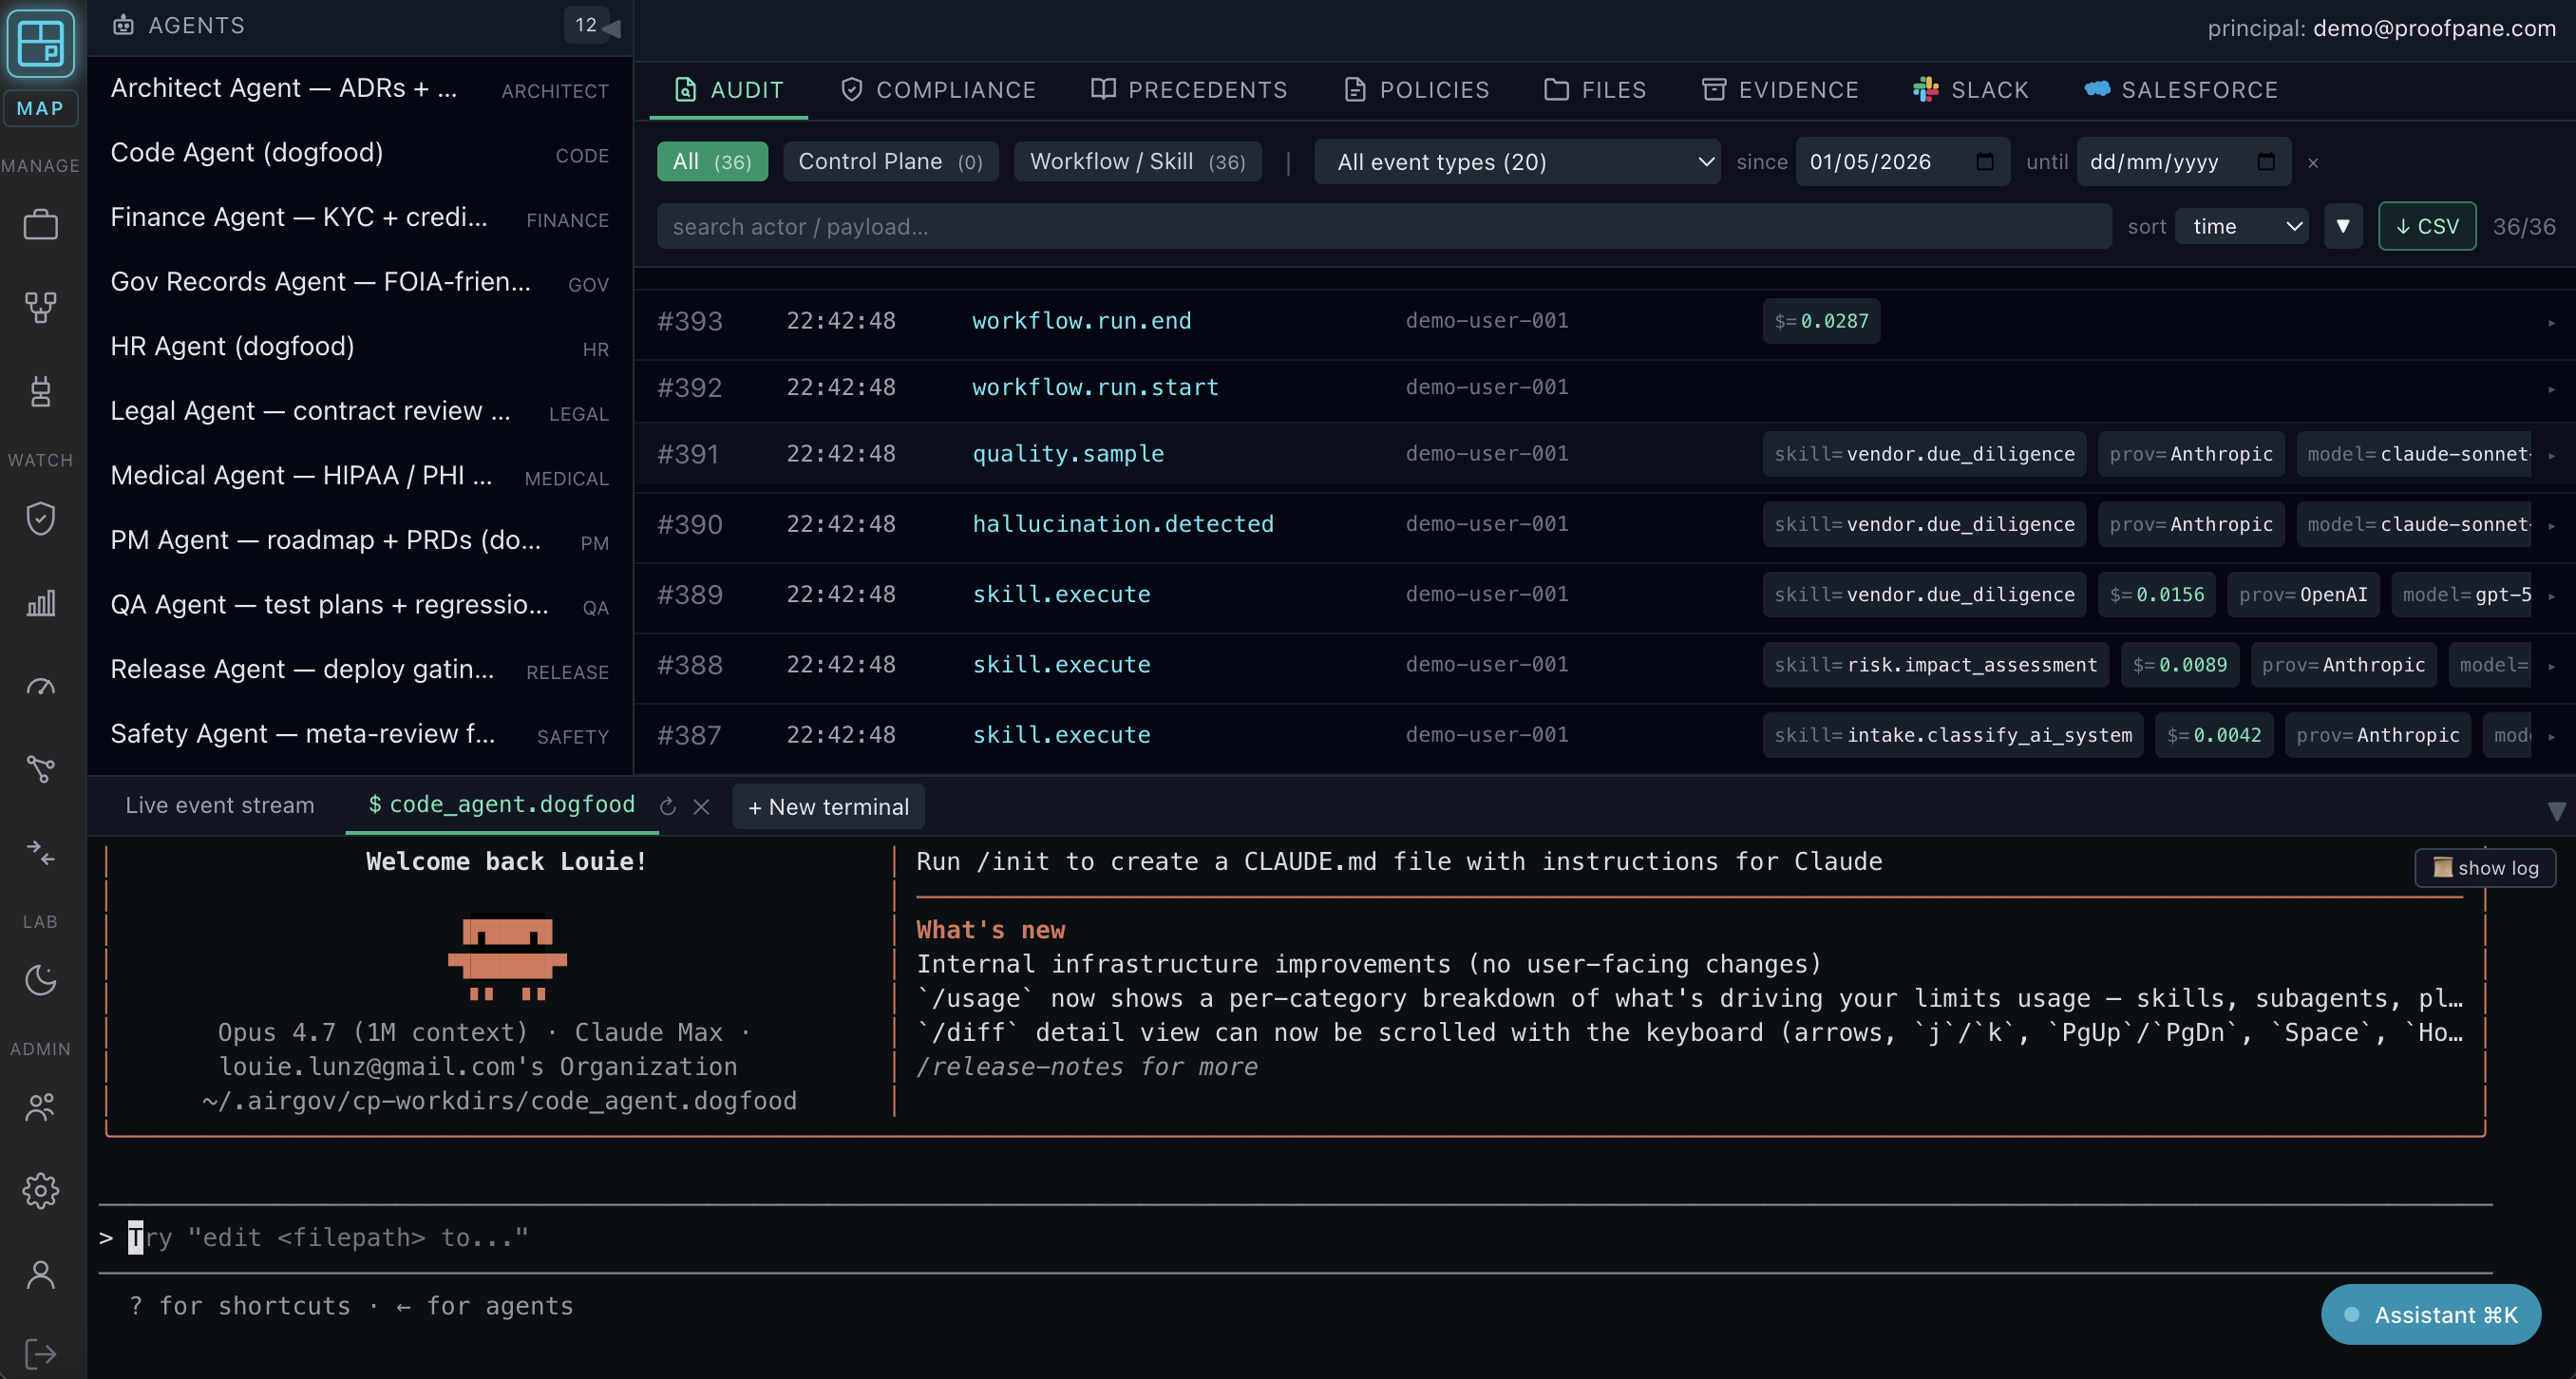Switch to the Live event stream tab
Image resolution: width=2576 pixels, height=1379 pixels.
pos(220,805)
